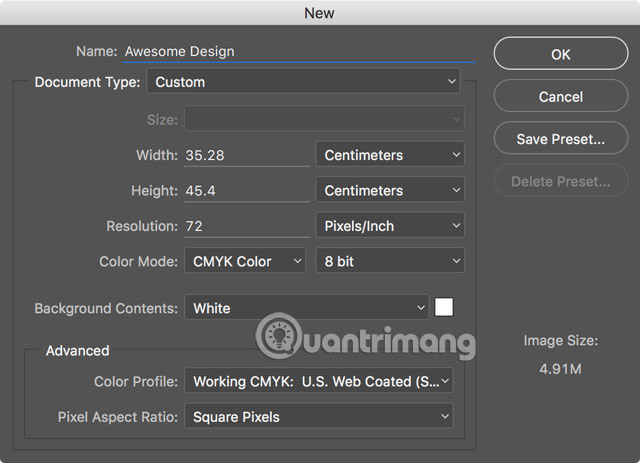Click the OK button

pos(560,54)
